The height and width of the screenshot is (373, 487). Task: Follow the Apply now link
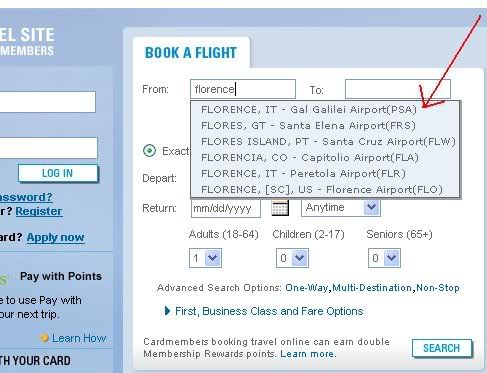coord(55,237)
